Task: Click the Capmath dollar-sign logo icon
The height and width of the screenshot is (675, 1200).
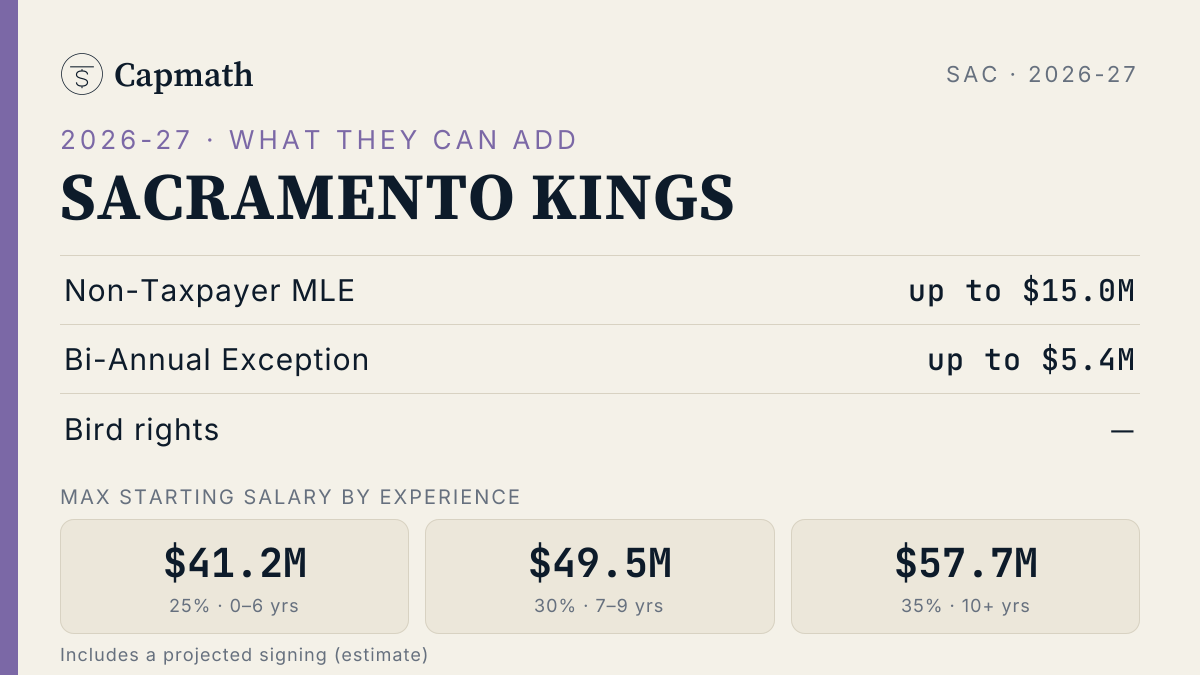Action: pyautogui.click(x=82, y=75)
